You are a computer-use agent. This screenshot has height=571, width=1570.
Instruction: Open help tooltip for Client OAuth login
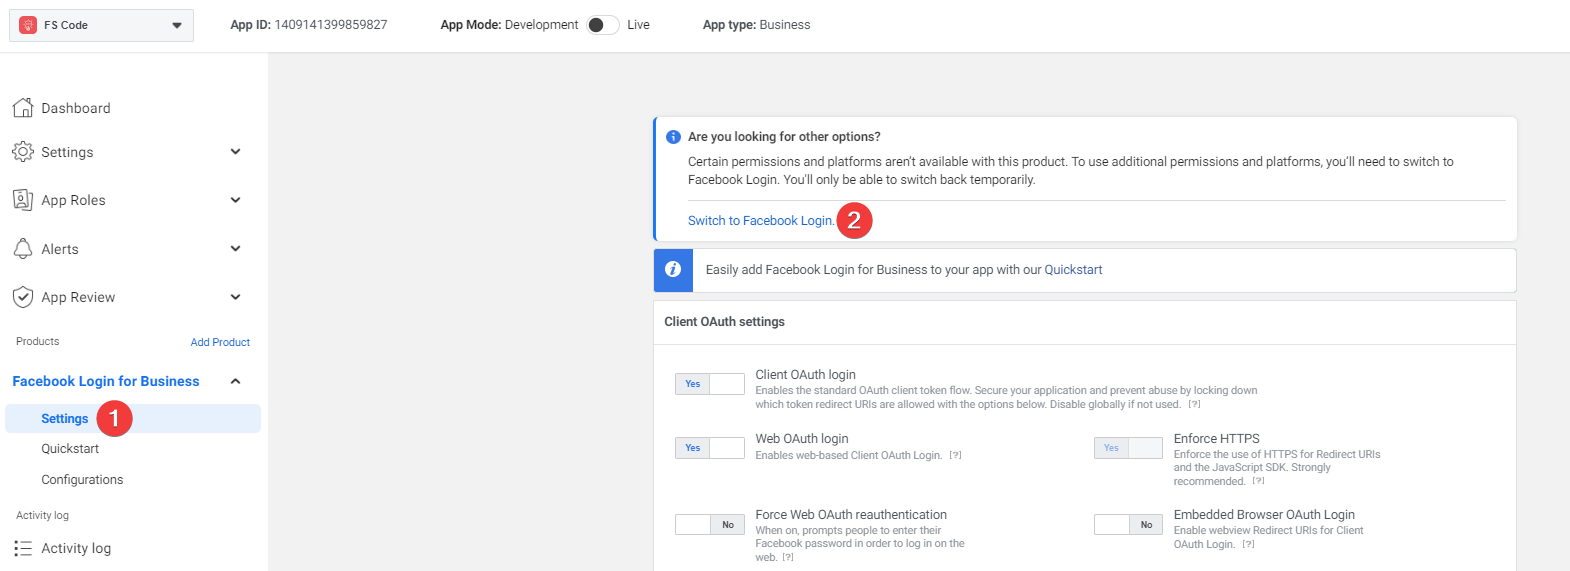[x=1194, y=405]
